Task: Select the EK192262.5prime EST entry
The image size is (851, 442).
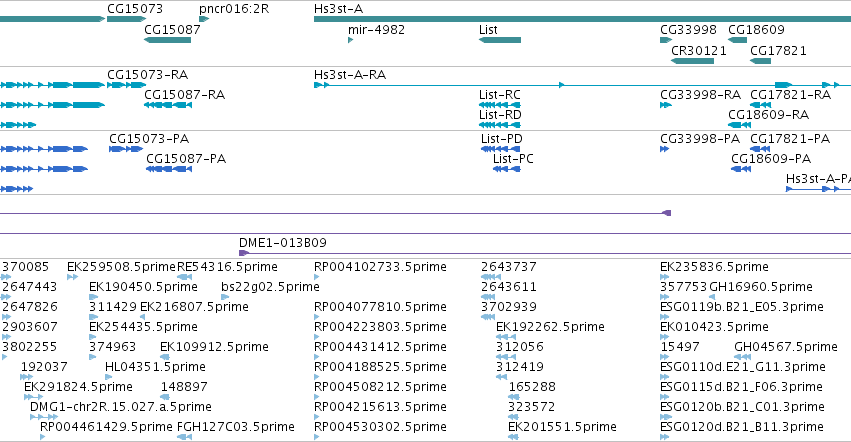Action: pos(550,326)
